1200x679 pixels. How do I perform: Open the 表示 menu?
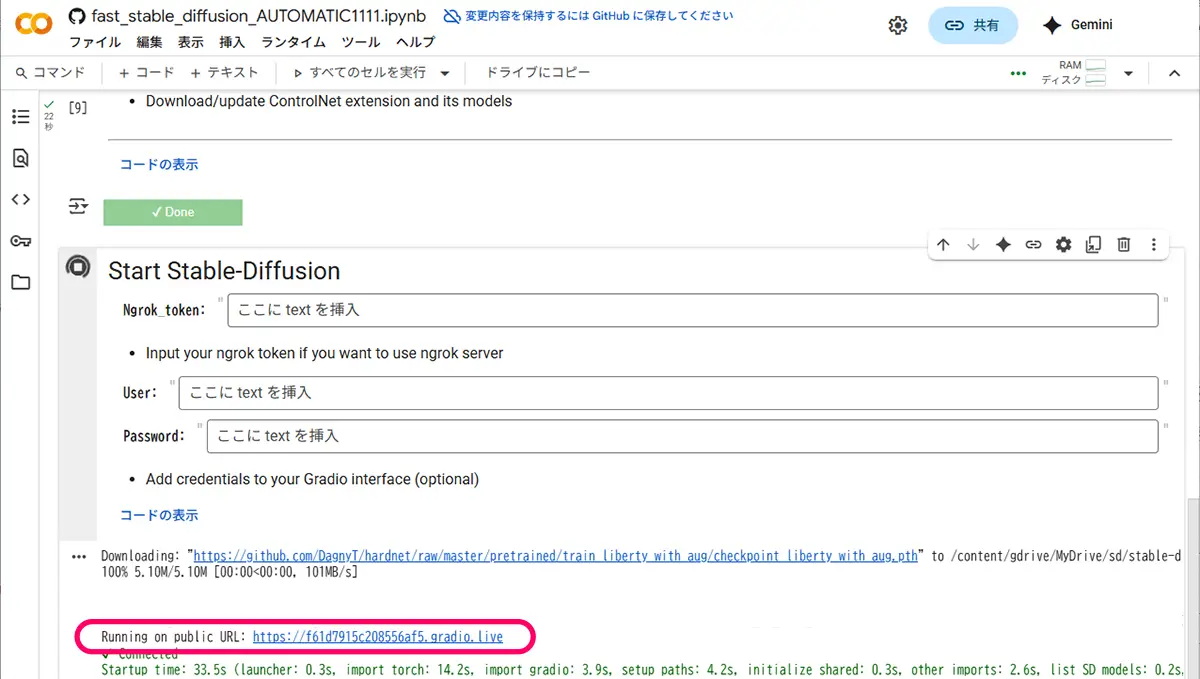click(x=191, y=42)
